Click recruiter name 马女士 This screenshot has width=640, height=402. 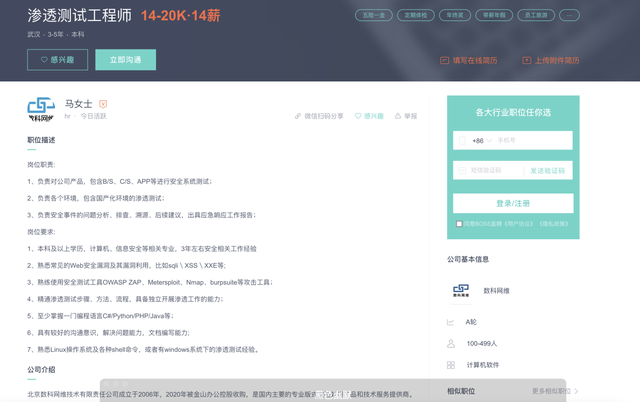(x=78, y=104)
